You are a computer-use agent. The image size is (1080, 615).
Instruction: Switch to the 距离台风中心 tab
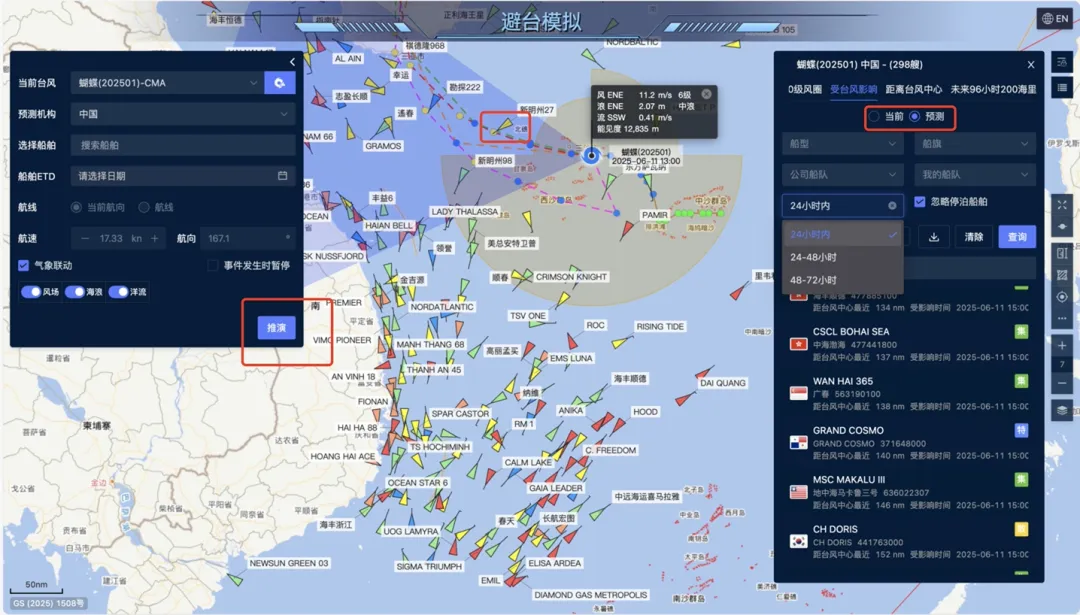(913, 90)
